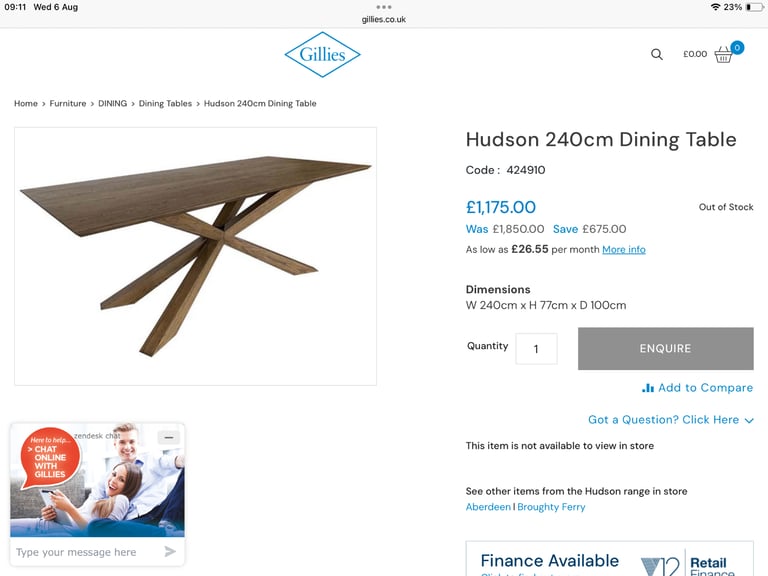View the Broughty Ferry store link
Image resolution: width=768 pixels, height=576 pixels.
tap(551, 507)
